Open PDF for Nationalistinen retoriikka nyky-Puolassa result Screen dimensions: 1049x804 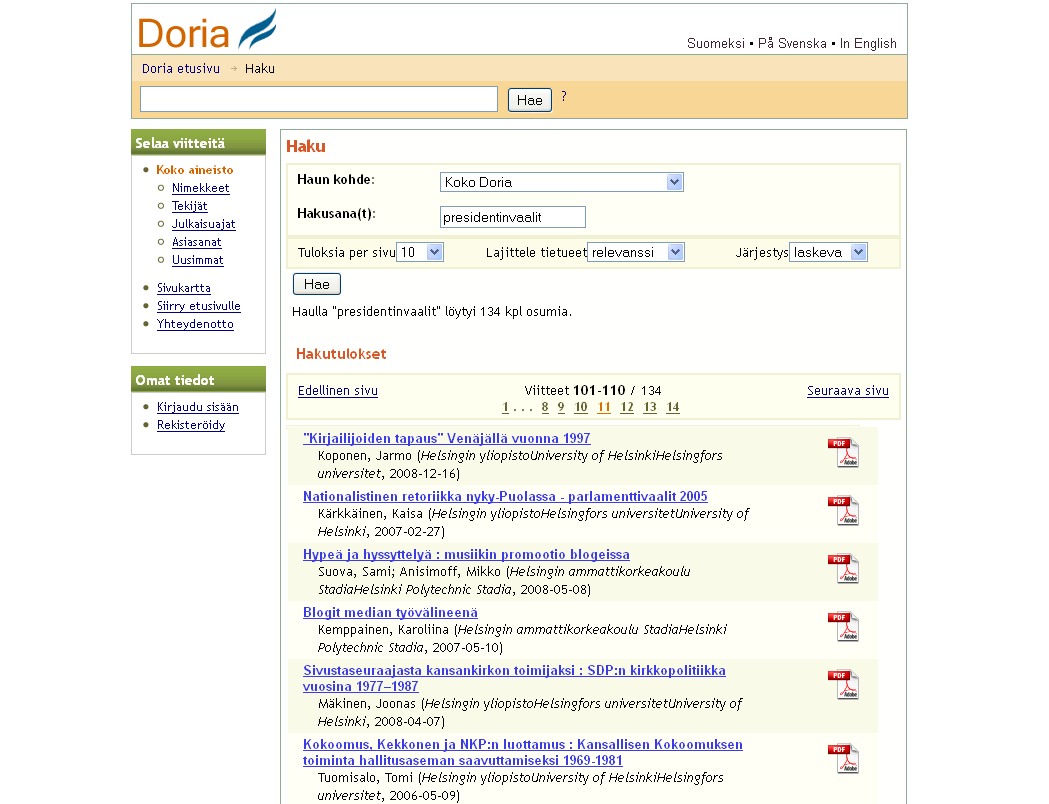[x=843, y=511]
